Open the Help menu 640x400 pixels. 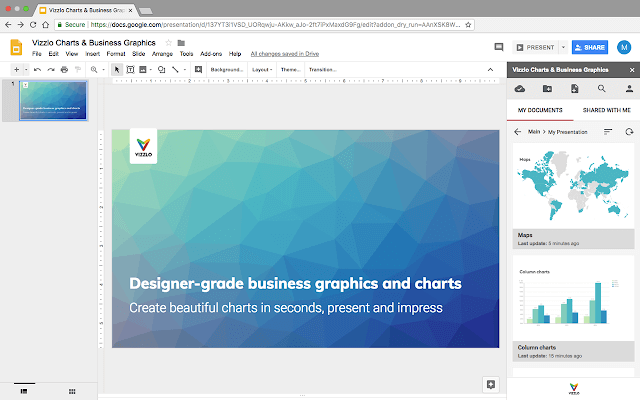235,54
